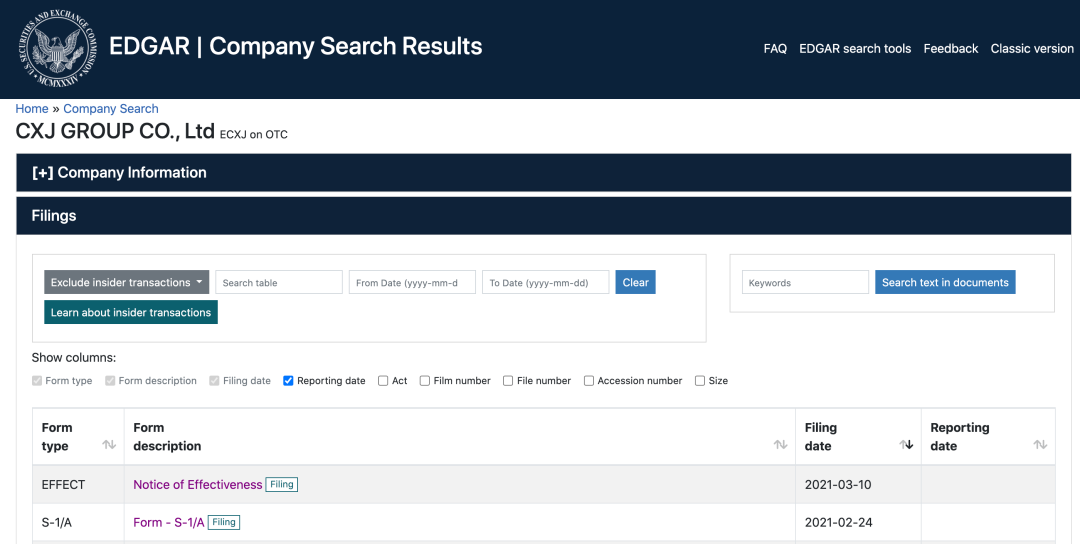The height and width of the screenshot is (544, 1080).
Task: Click Filing badge beside Notice of Effectiveness
Action: click(x=282, y=485)
